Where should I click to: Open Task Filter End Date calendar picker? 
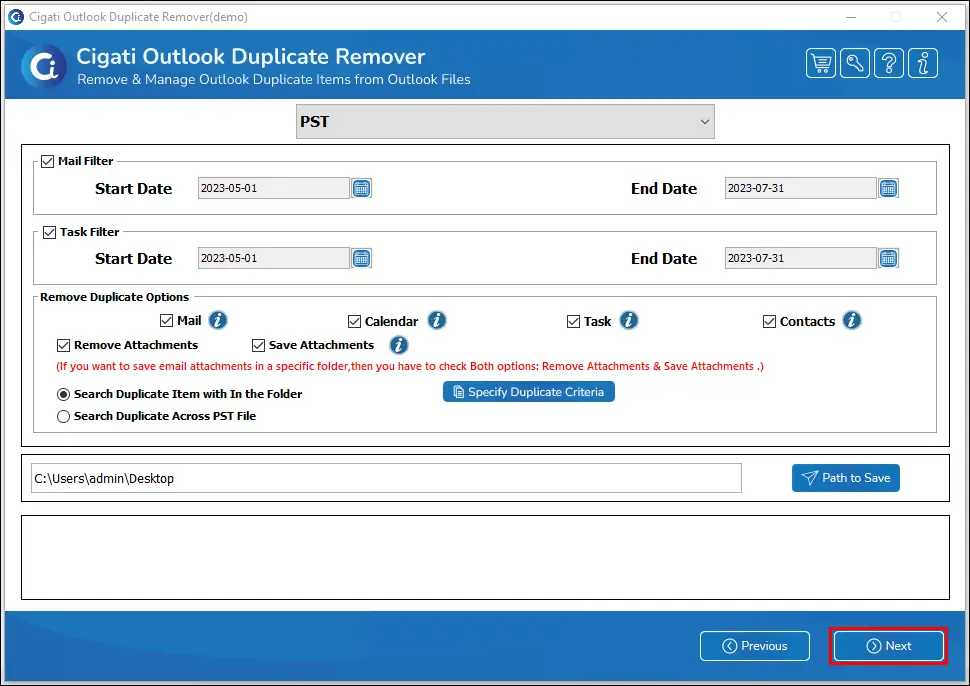tap(888, 258)
